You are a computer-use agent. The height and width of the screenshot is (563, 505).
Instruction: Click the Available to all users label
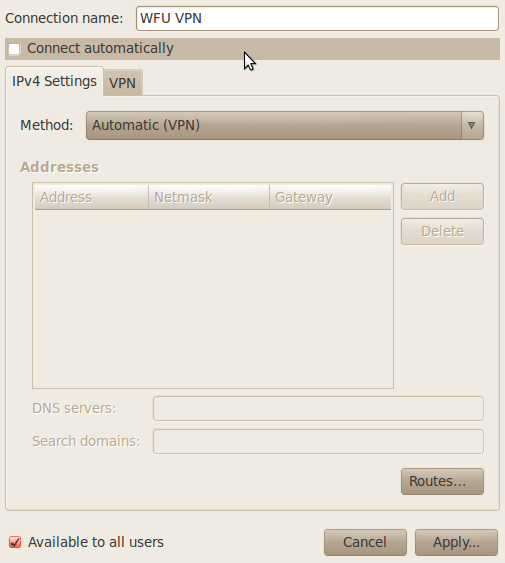(x=96, y=542)
